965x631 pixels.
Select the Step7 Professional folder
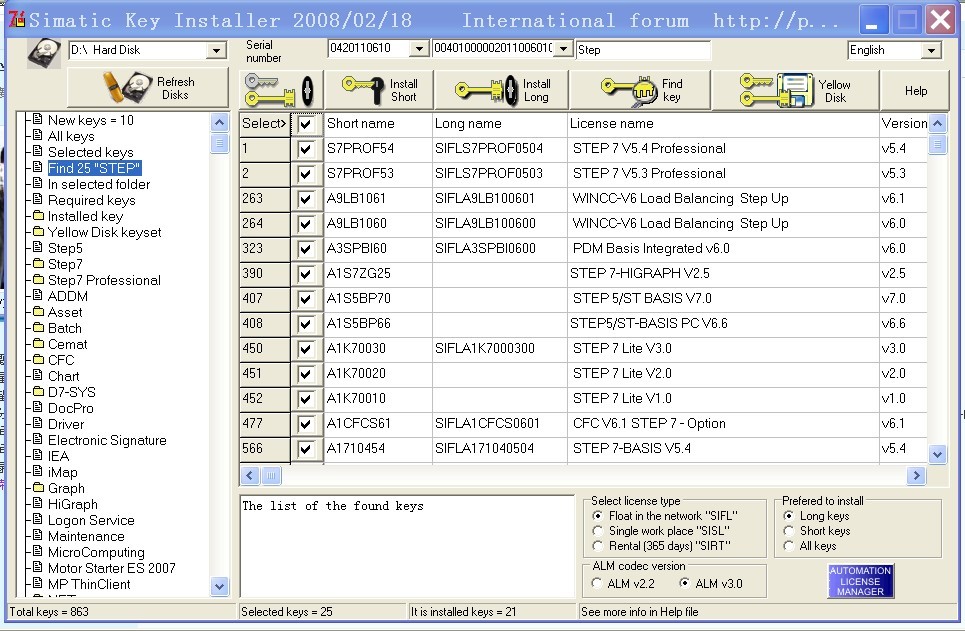tap(104, 280)
